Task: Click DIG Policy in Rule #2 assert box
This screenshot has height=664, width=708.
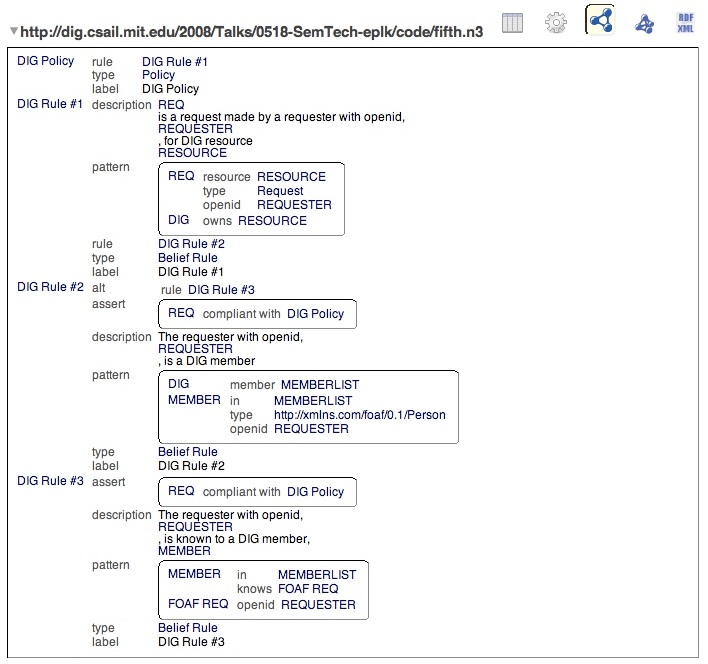Action: coord(316,314)
